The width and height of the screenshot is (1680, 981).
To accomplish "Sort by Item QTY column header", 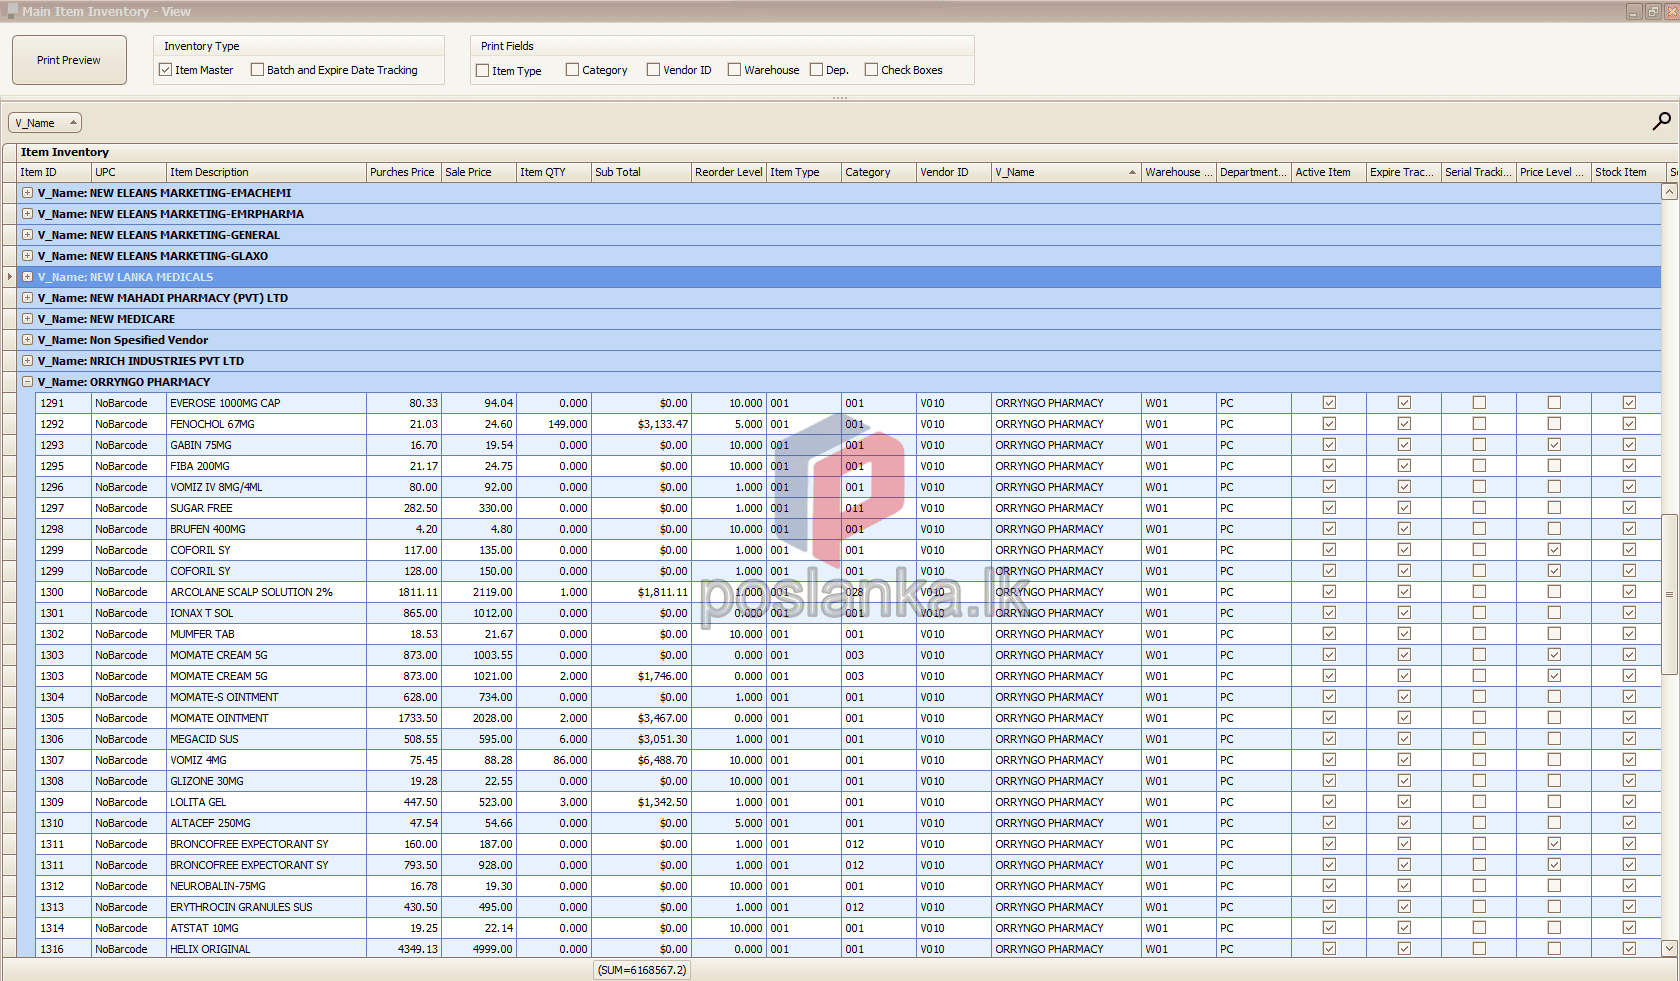I will coord(554,172).
